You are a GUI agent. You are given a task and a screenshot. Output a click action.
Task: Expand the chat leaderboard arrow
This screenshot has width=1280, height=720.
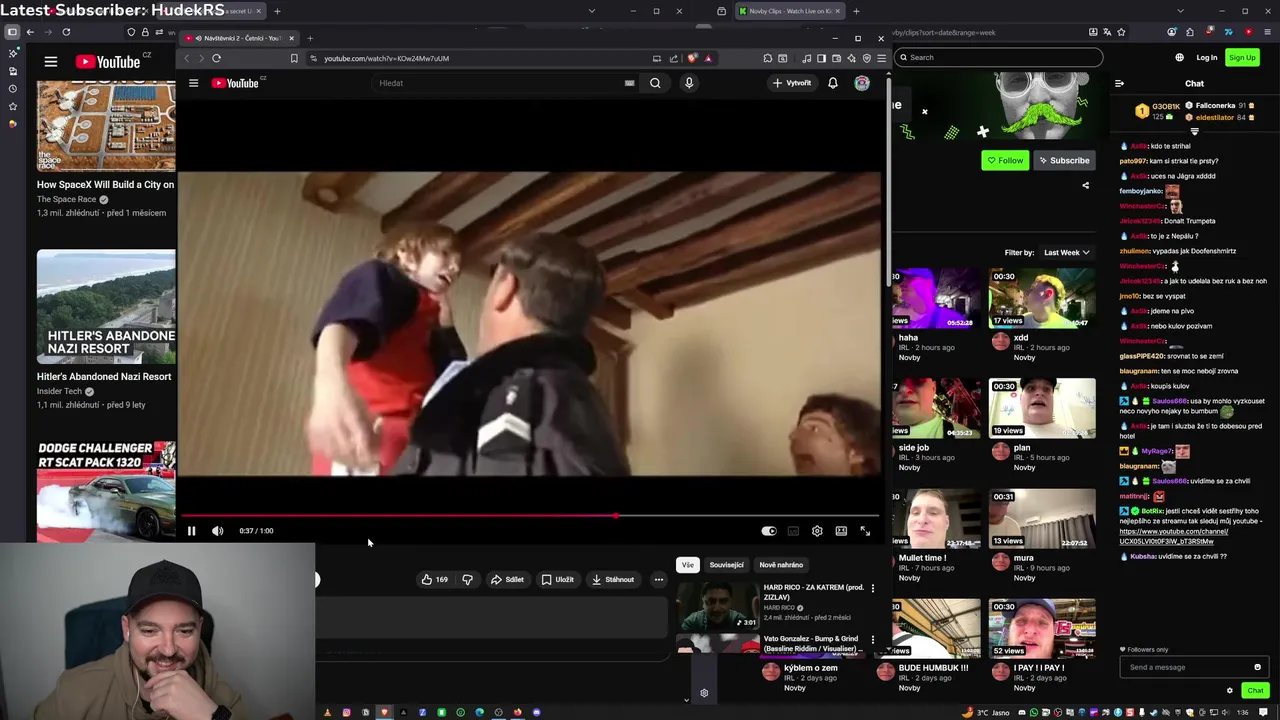[1194, 131]
